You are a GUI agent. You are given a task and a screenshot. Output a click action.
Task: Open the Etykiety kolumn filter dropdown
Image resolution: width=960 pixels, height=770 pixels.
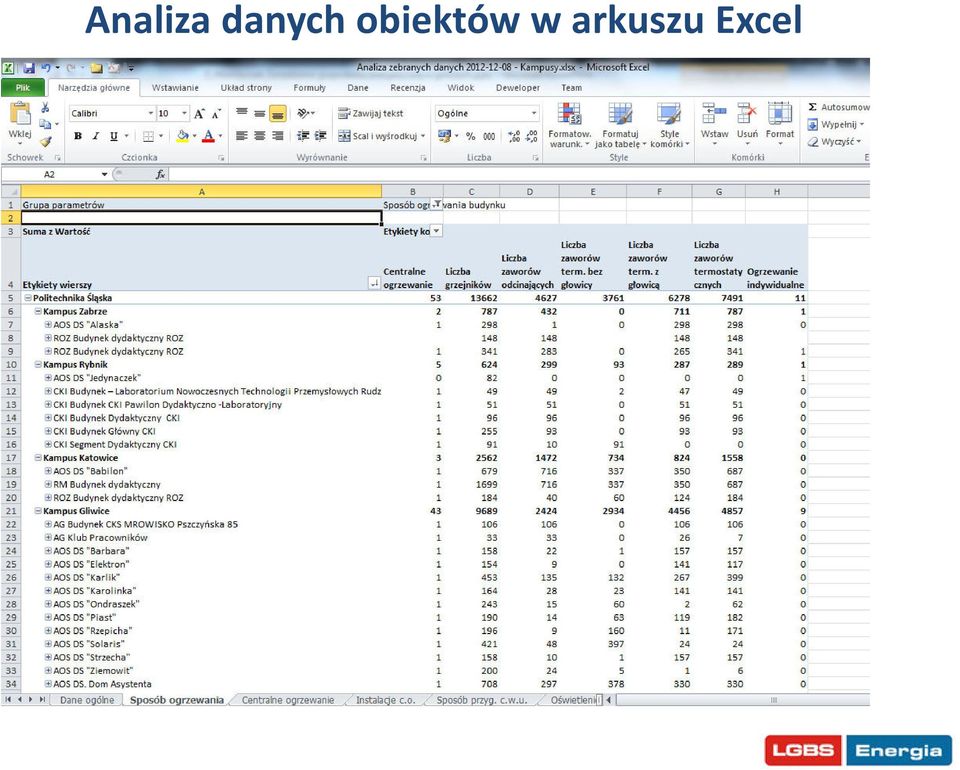[437, 231]
